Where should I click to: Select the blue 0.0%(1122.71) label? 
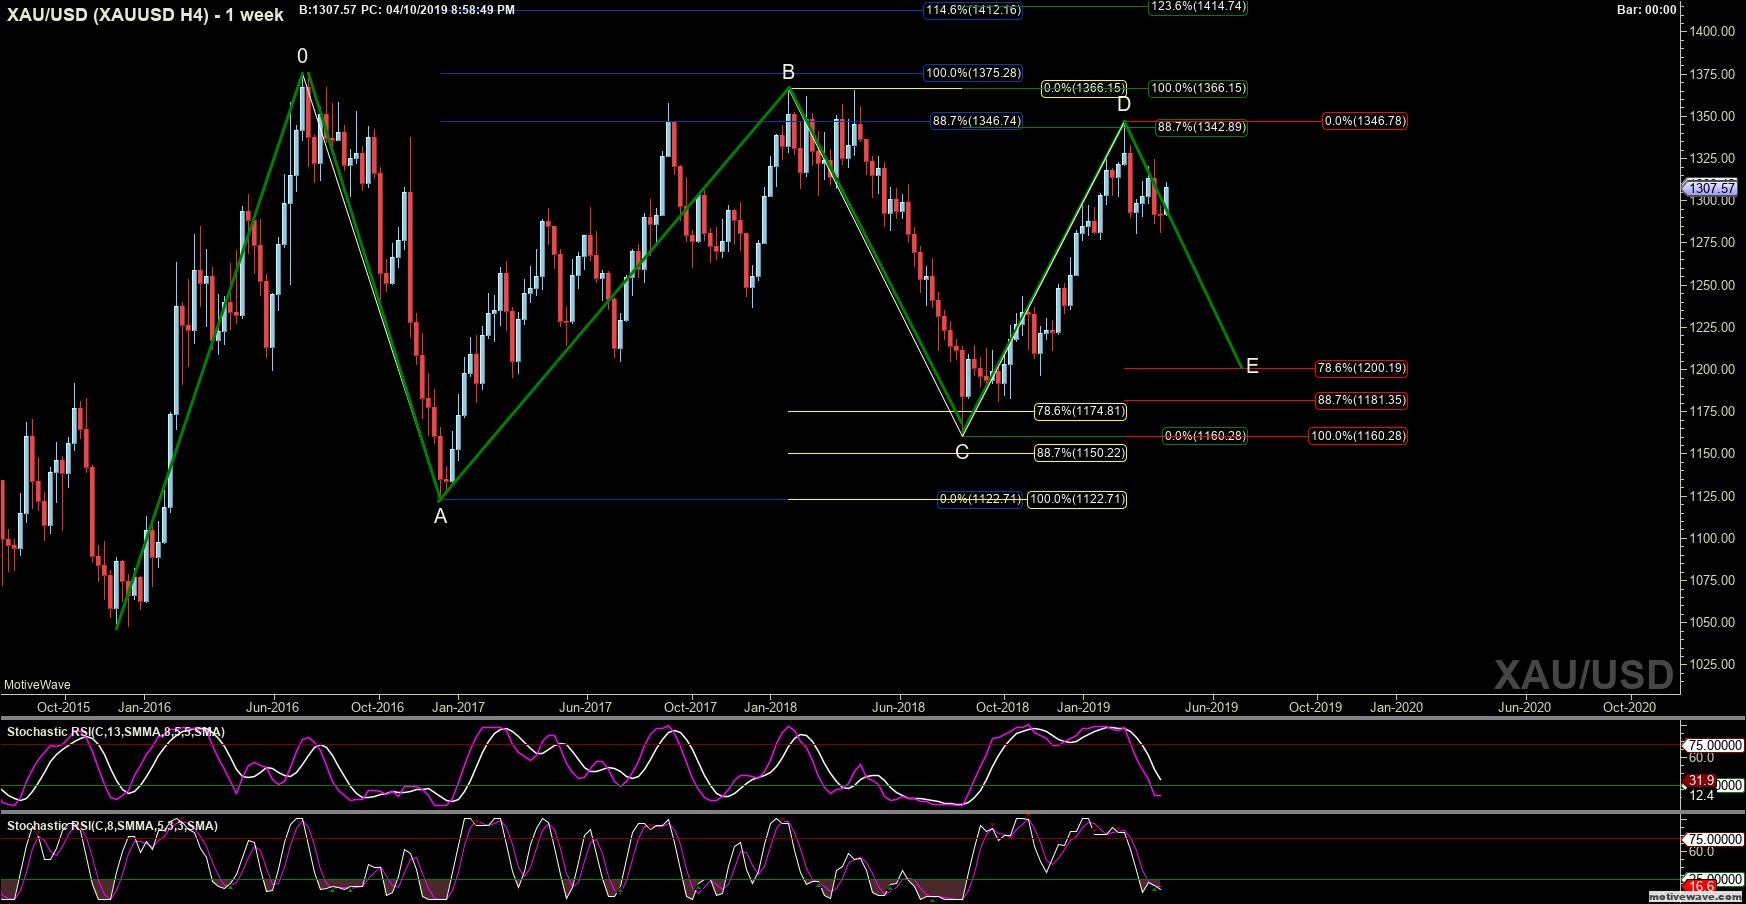coord(980,499)
